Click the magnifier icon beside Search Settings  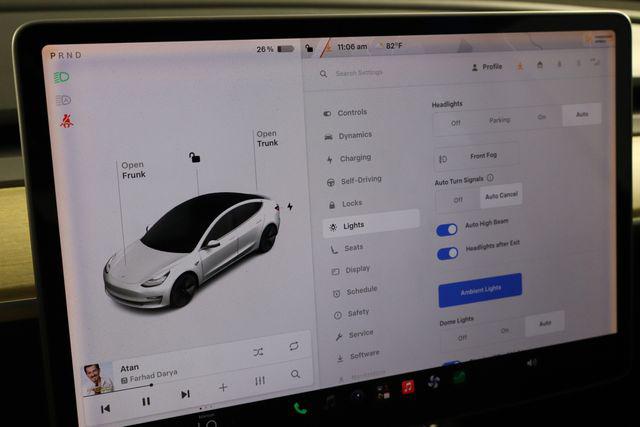coord(323,74)
